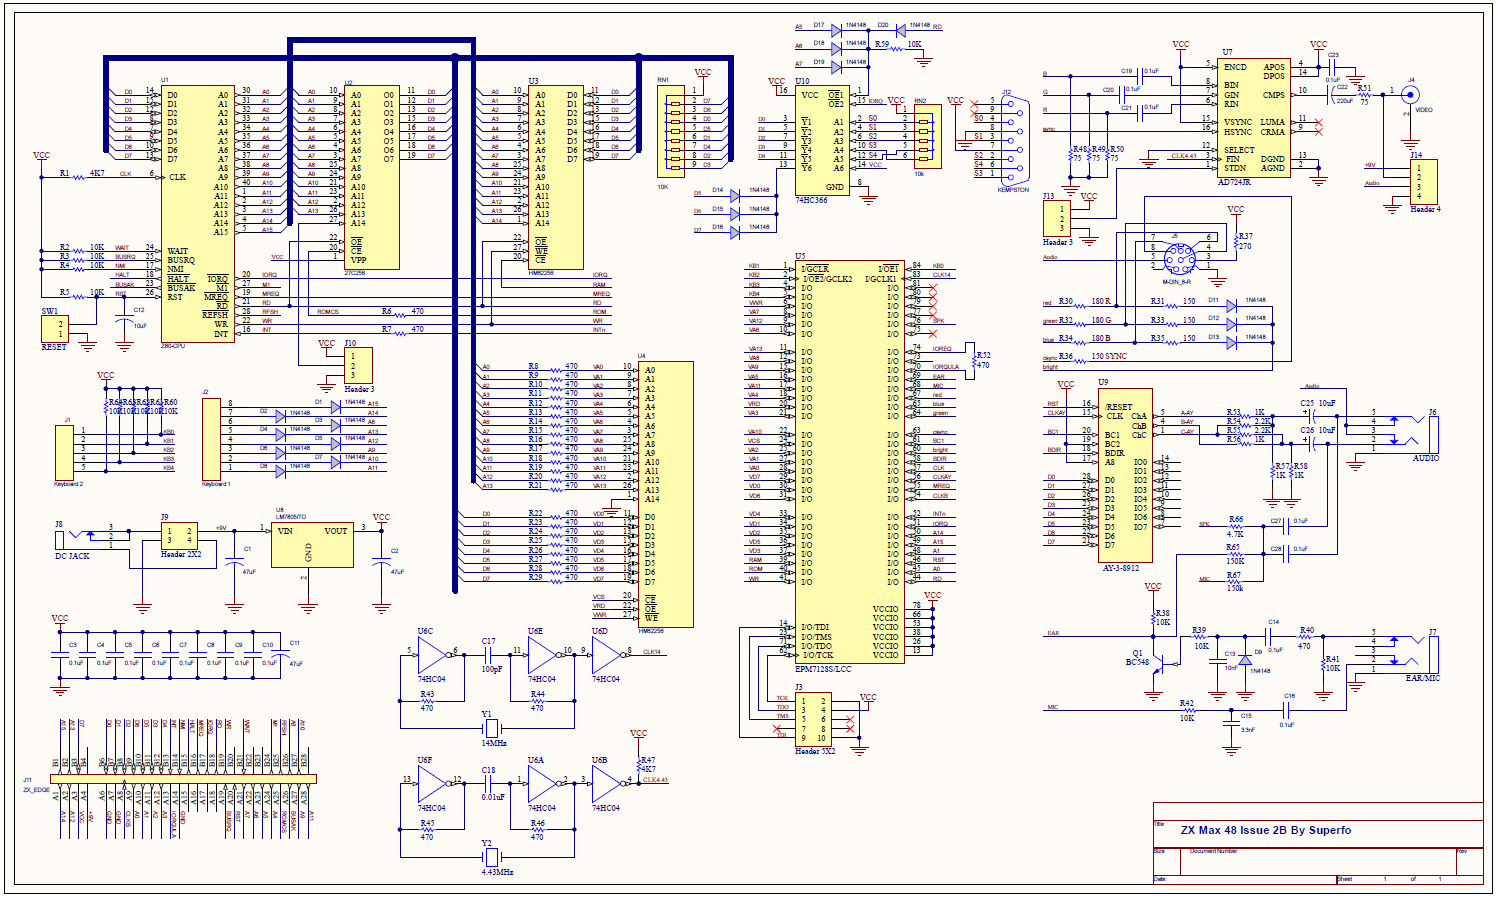Click the 74HC366 buffer chip U10
This screenshot has width=1497, height=899.
tap(822, 141)
